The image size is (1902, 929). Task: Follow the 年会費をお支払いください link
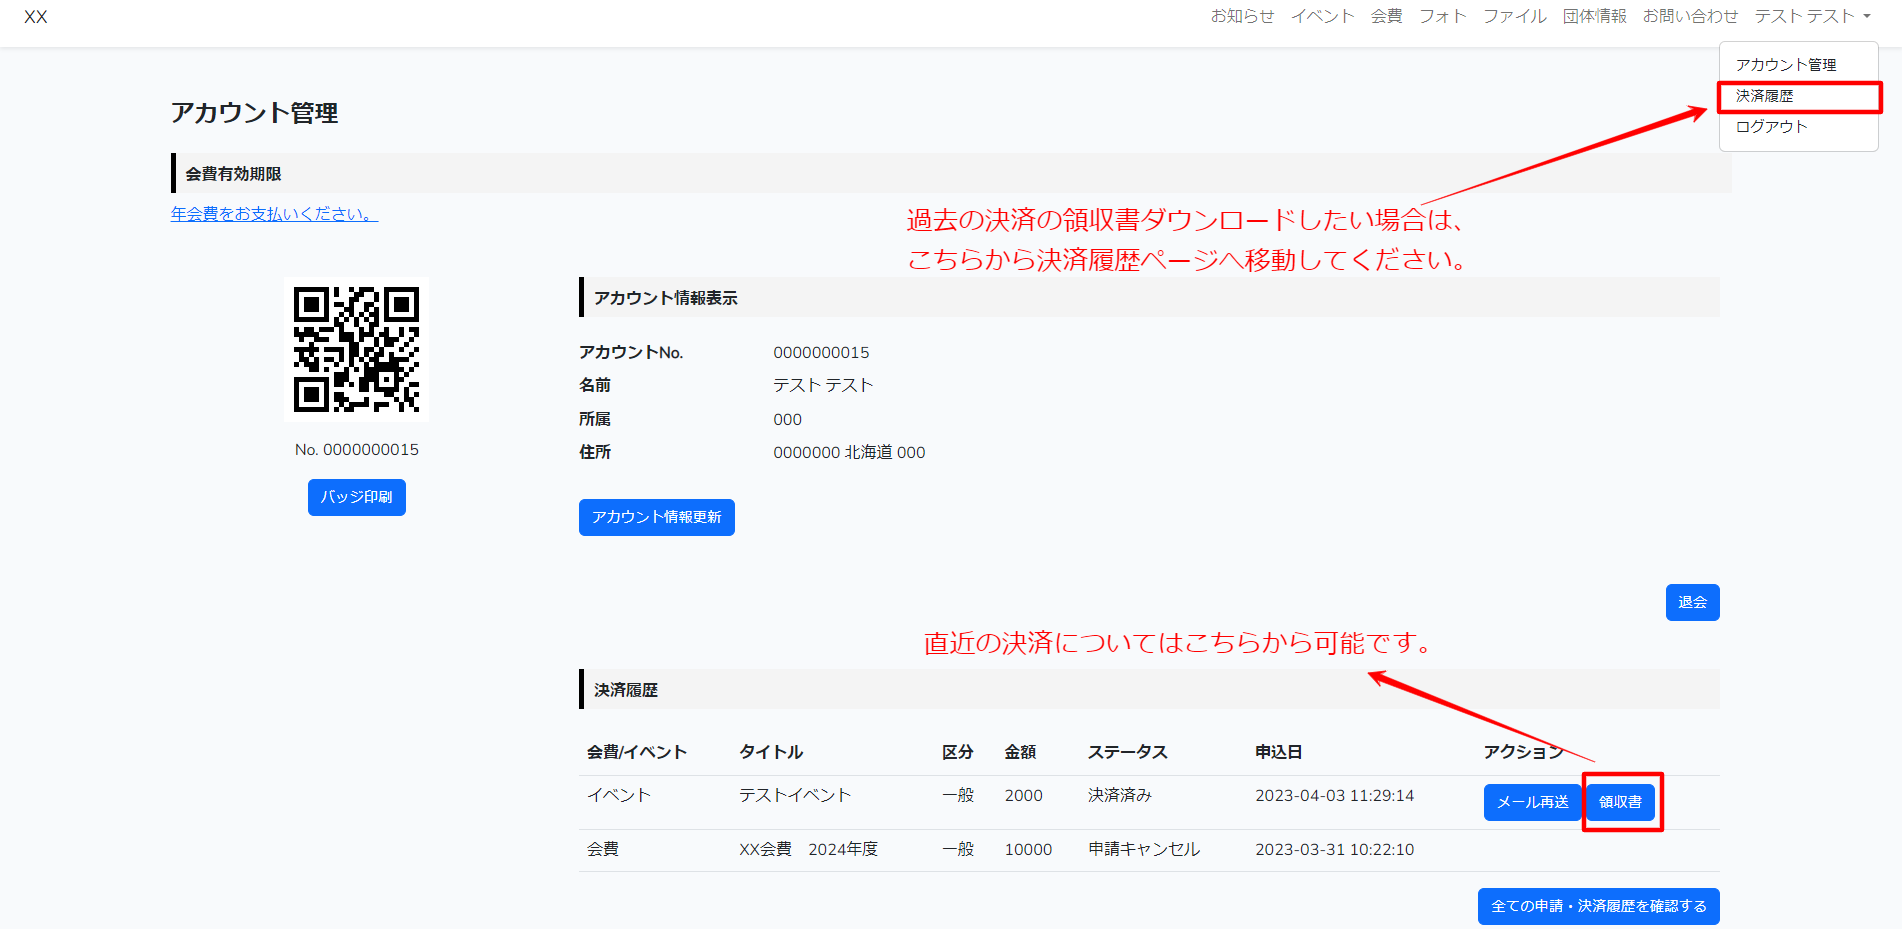[274, 214]
